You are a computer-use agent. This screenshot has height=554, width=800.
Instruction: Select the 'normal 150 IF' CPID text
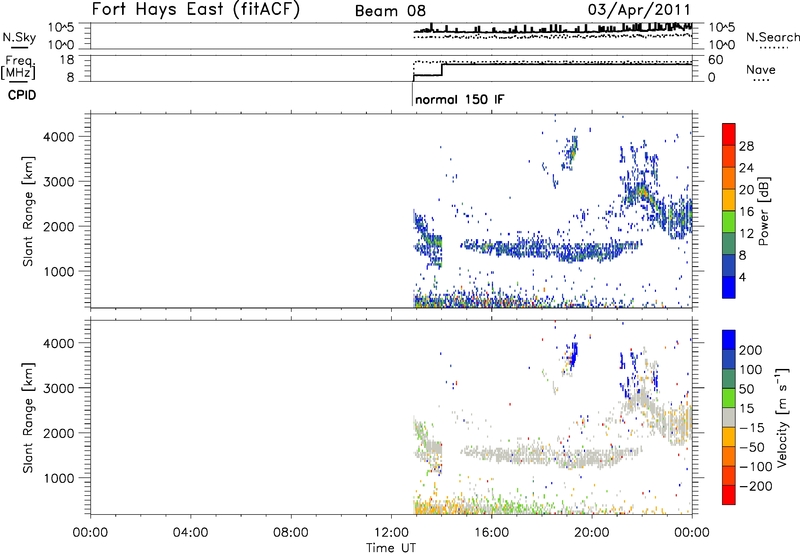[x=460, y=99]
